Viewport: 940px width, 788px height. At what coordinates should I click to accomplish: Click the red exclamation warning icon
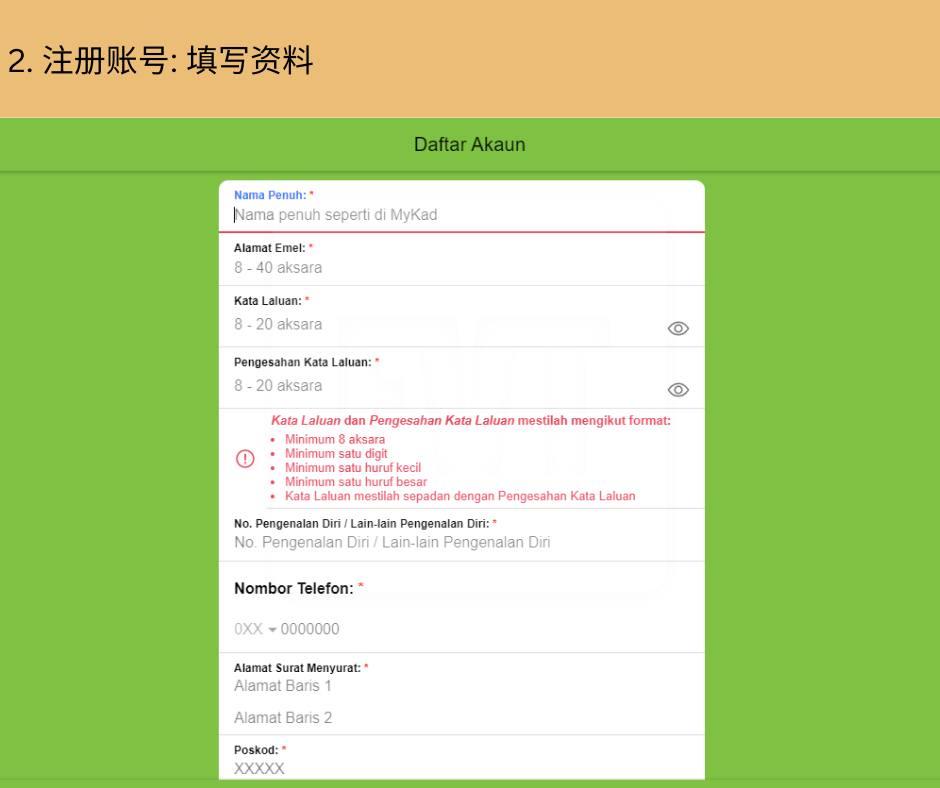[x=246, y=460]
